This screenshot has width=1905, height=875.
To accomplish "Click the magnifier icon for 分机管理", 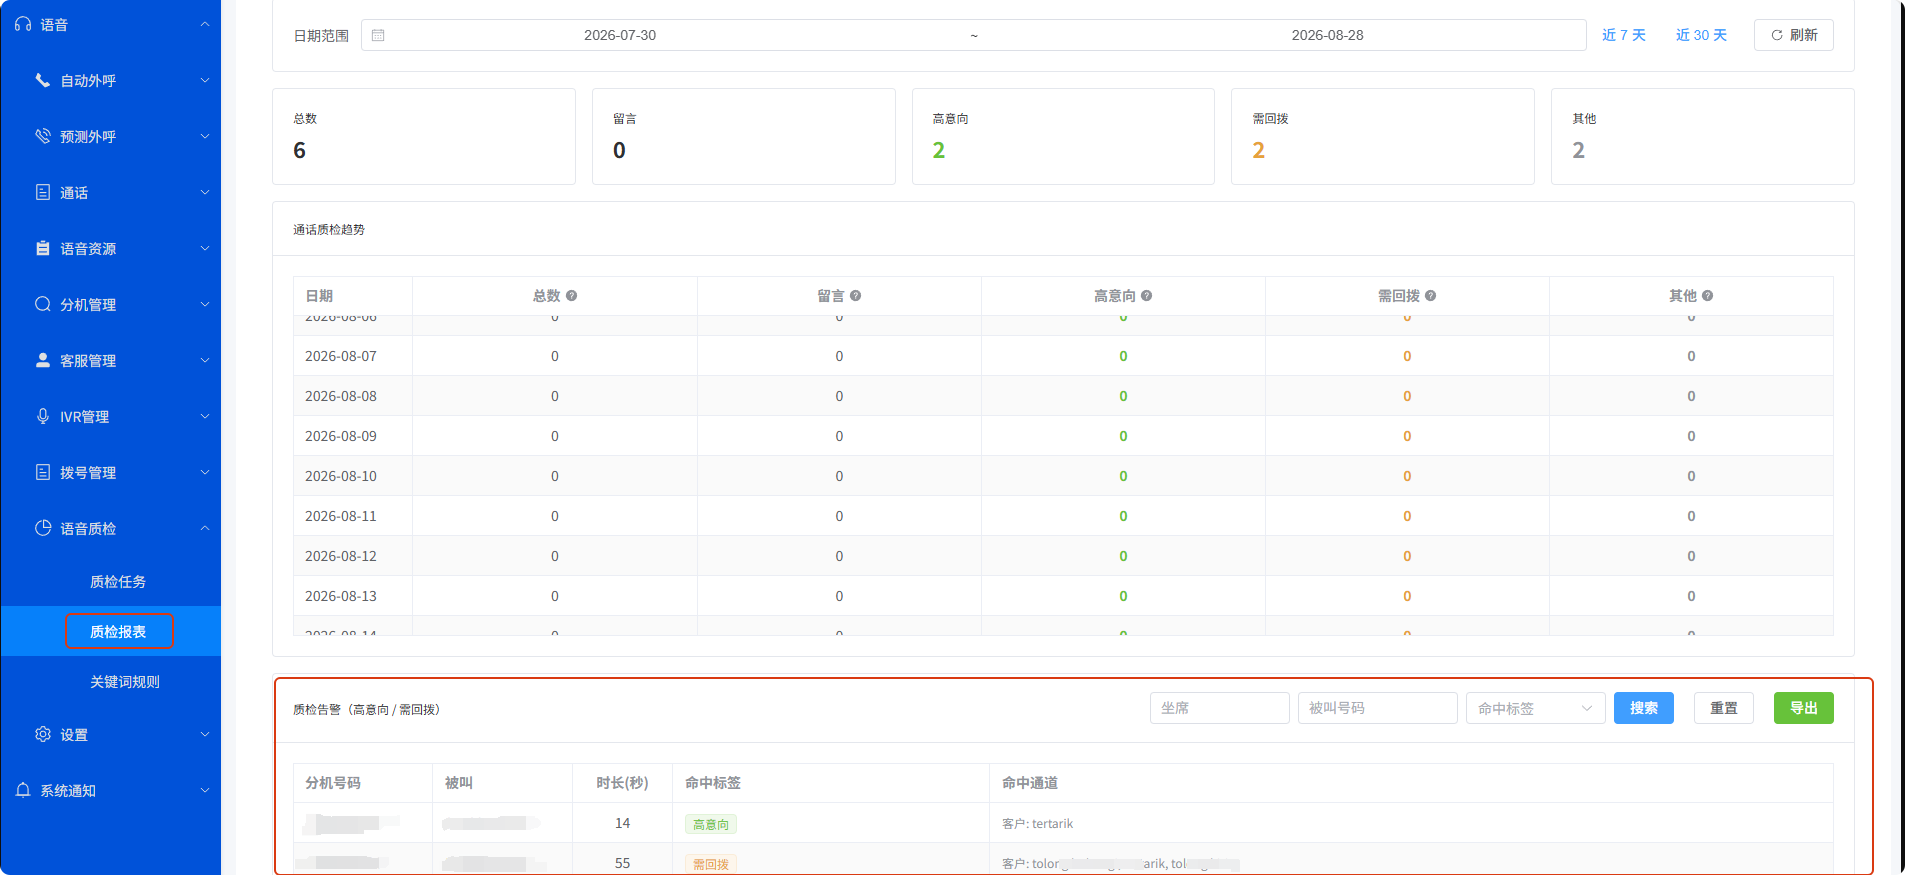I will tap(43, 304).
